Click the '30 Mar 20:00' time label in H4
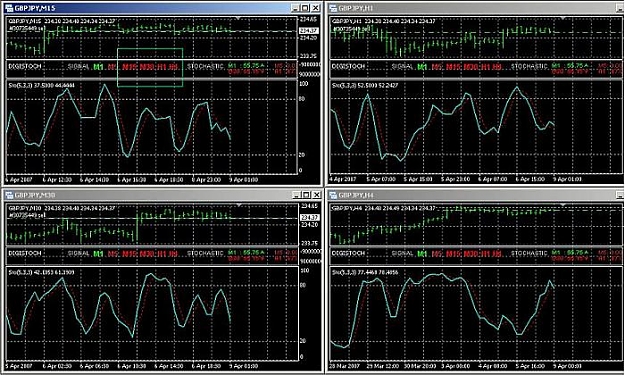 click(x=419, y=366)
